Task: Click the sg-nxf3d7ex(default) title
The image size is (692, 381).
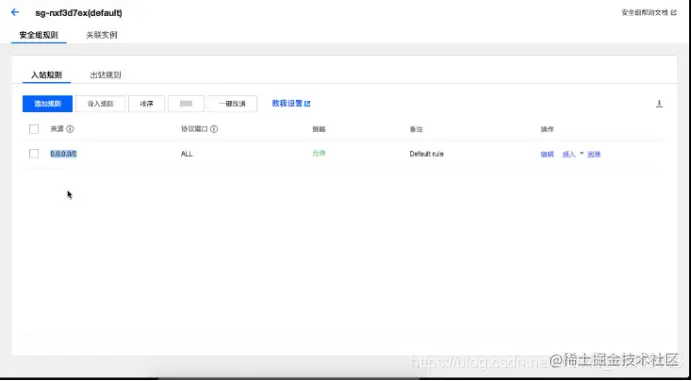Action: click(79, 13)
